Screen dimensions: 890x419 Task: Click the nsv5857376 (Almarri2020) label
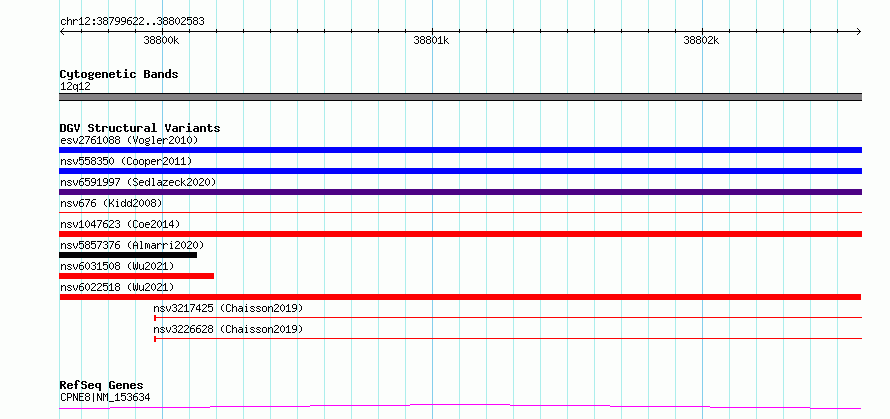(132, 245)
